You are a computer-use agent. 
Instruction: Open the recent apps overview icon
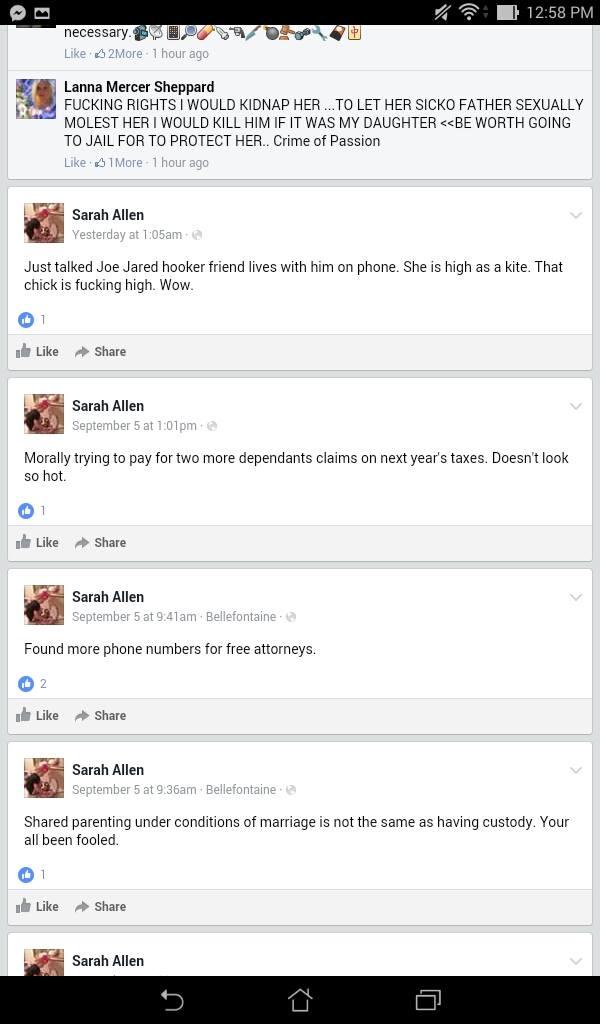point(428,1000)
